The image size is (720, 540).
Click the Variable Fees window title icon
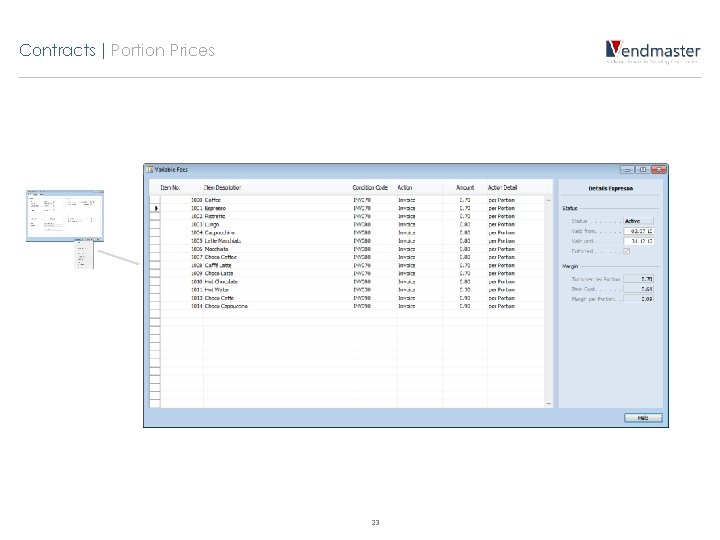point(149,169)
